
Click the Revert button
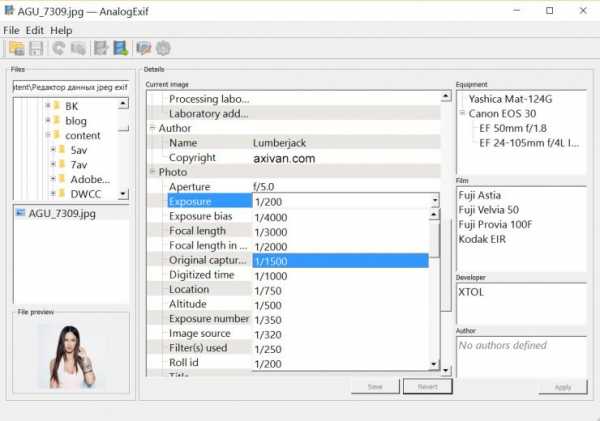click(427, 387)
